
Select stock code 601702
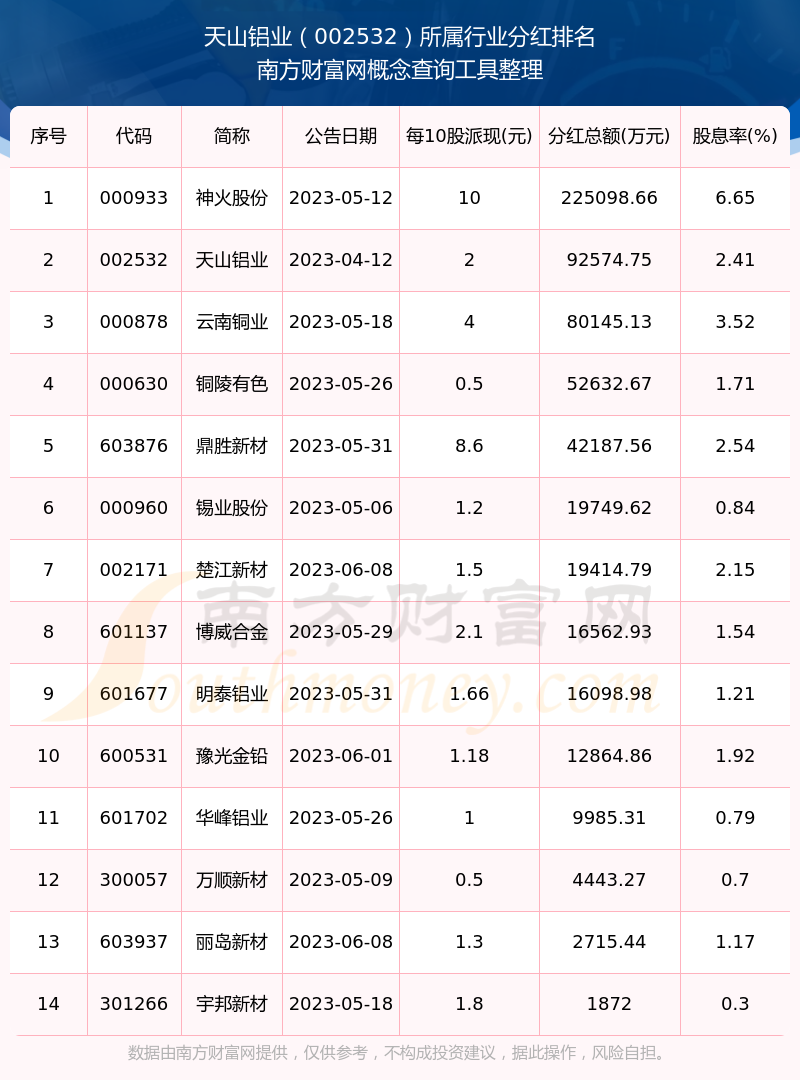pos(134,818)
